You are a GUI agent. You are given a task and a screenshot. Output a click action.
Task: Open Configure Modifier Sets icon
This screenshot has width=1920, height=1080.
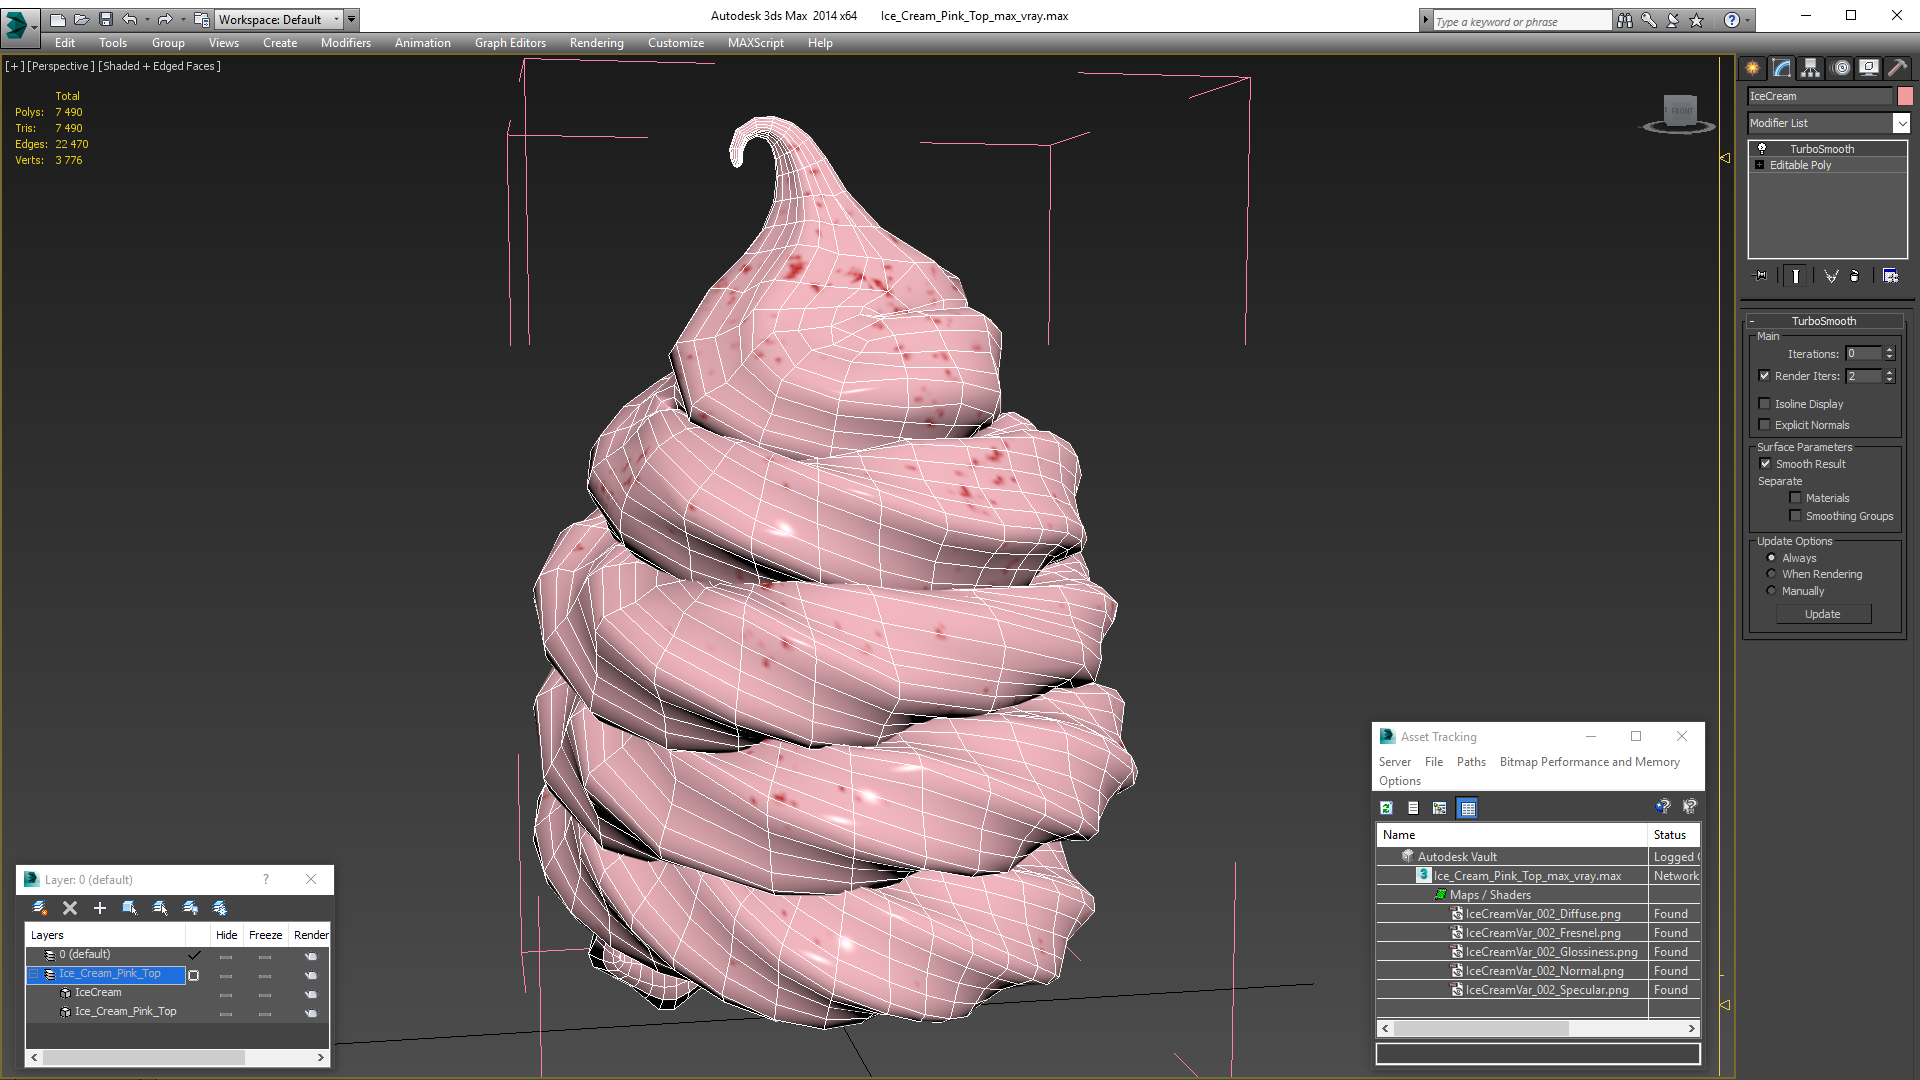[x=1890, y=276]
